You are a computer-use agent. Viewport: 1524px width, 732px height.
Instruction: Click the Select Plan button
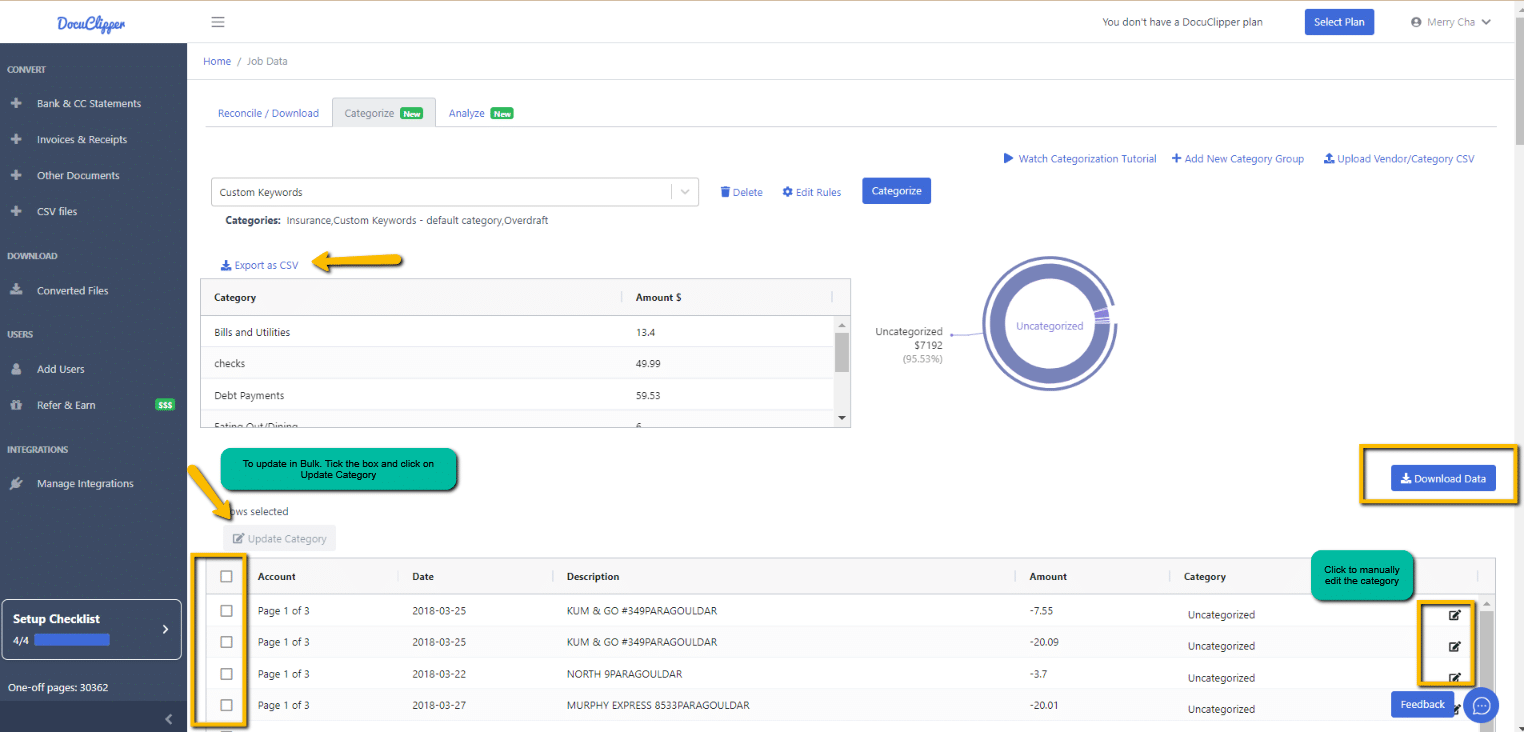click(1339, 22)
